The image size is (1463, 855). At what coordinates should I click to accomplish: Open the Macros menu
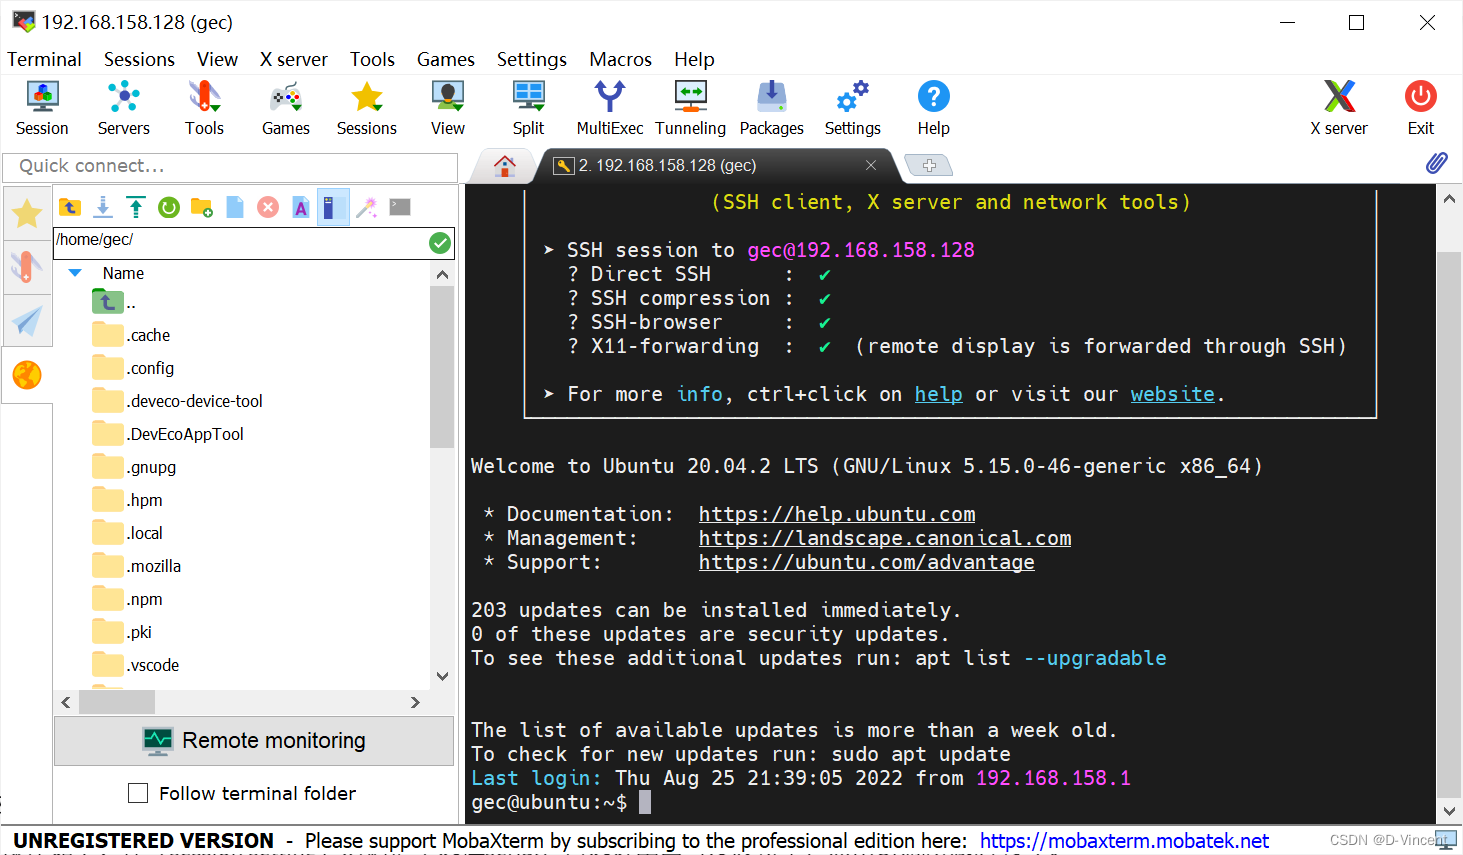[621, 59]
